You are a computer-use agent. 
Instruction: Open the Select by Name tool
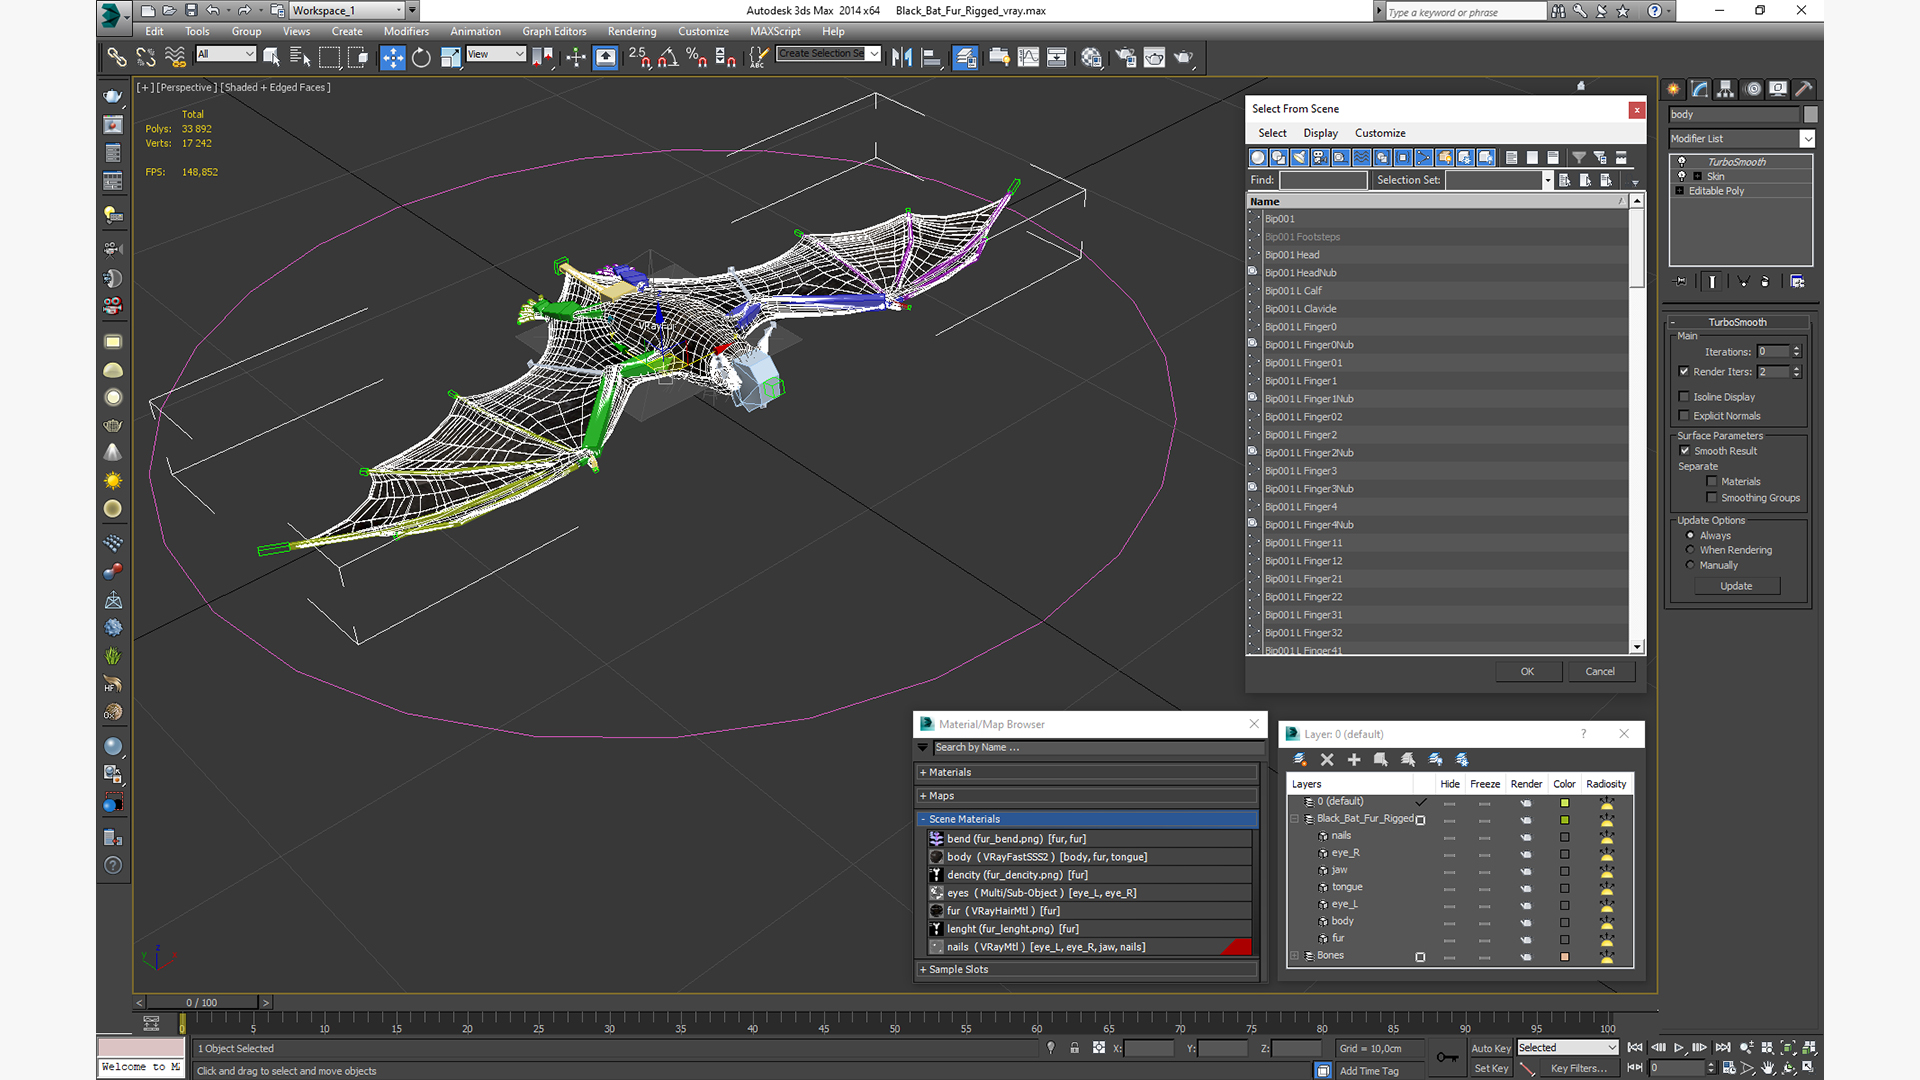coord(299,57)
